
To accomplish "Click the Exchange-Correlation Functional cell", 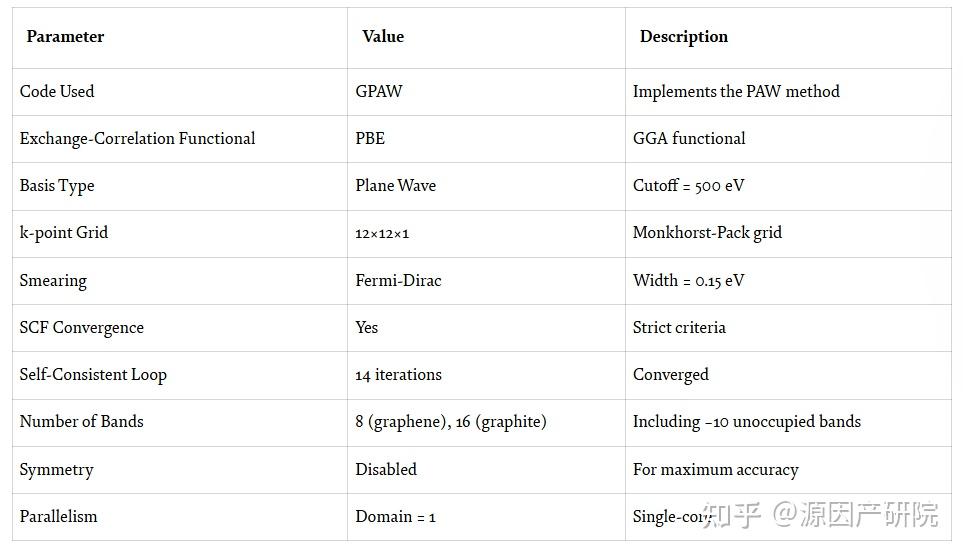I will [x=137, y=138].
